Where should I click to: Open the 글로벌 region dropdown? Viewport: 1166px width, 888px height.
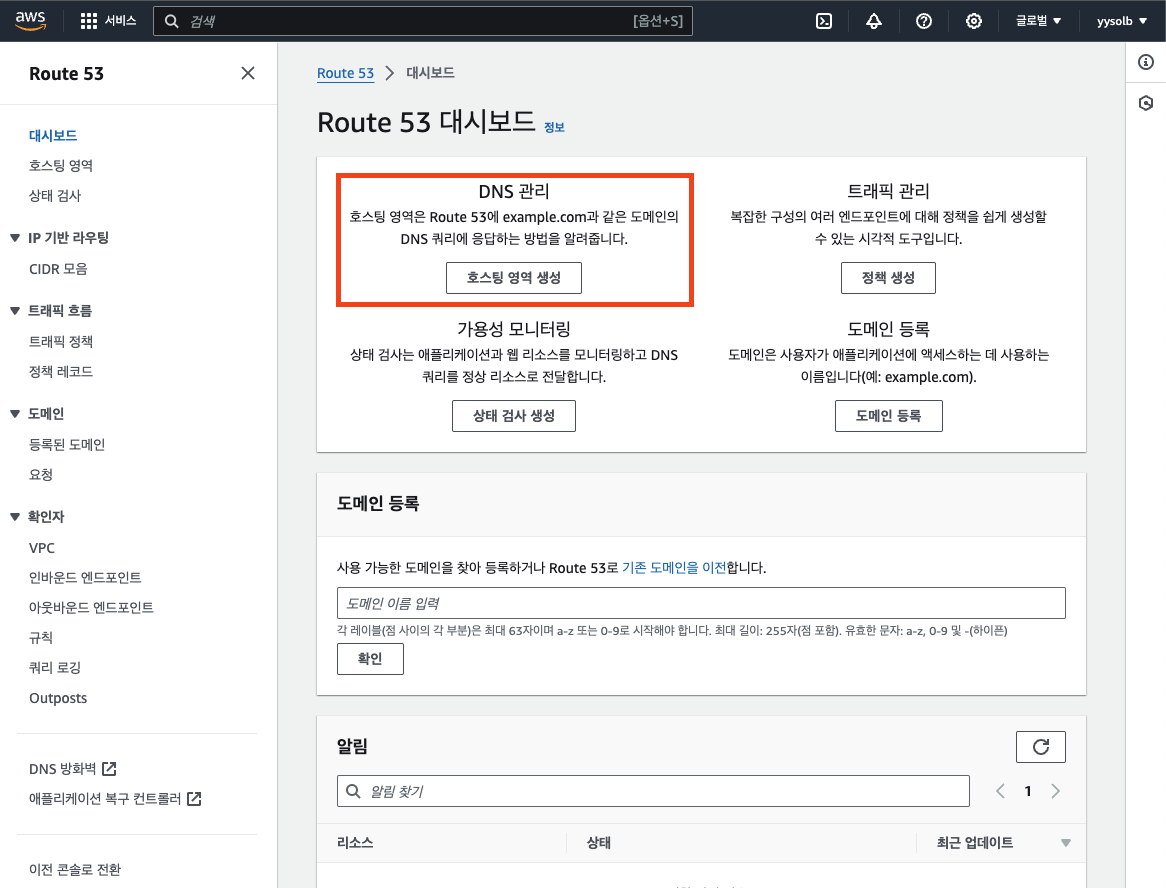coord(1038,21)
